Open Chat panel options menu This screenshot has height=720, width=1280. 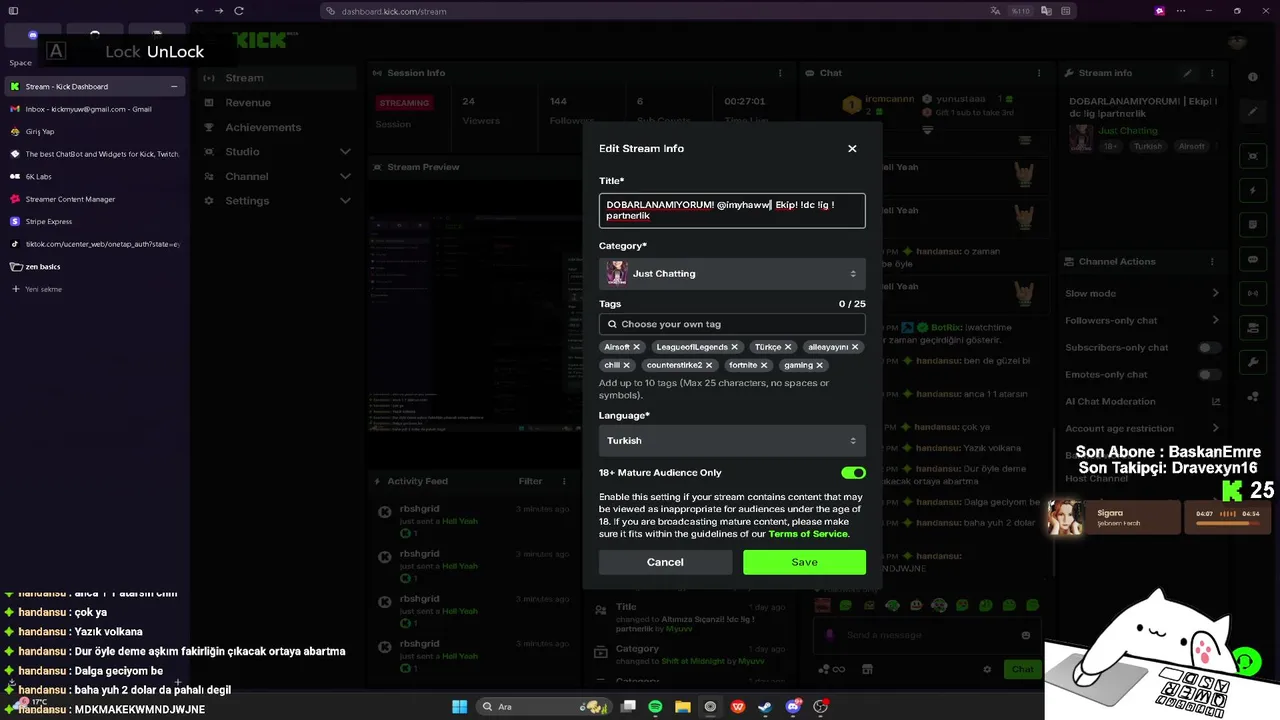click(1040, 73)
